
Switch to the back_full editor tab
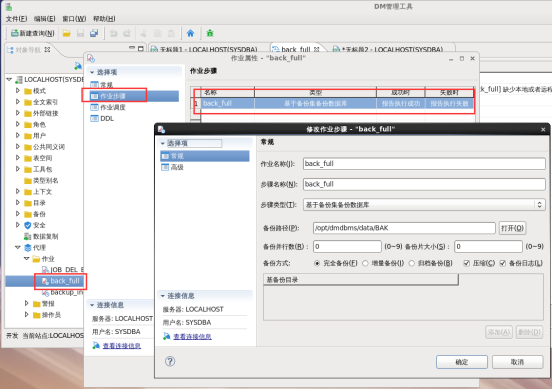296,49
